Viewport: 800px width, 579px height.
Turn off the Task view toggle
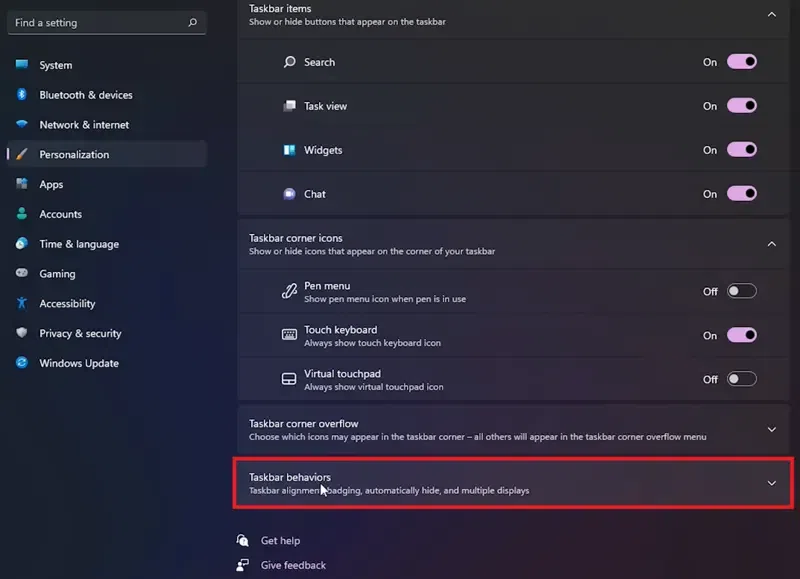pyautogui.click(x=742, y=106)
